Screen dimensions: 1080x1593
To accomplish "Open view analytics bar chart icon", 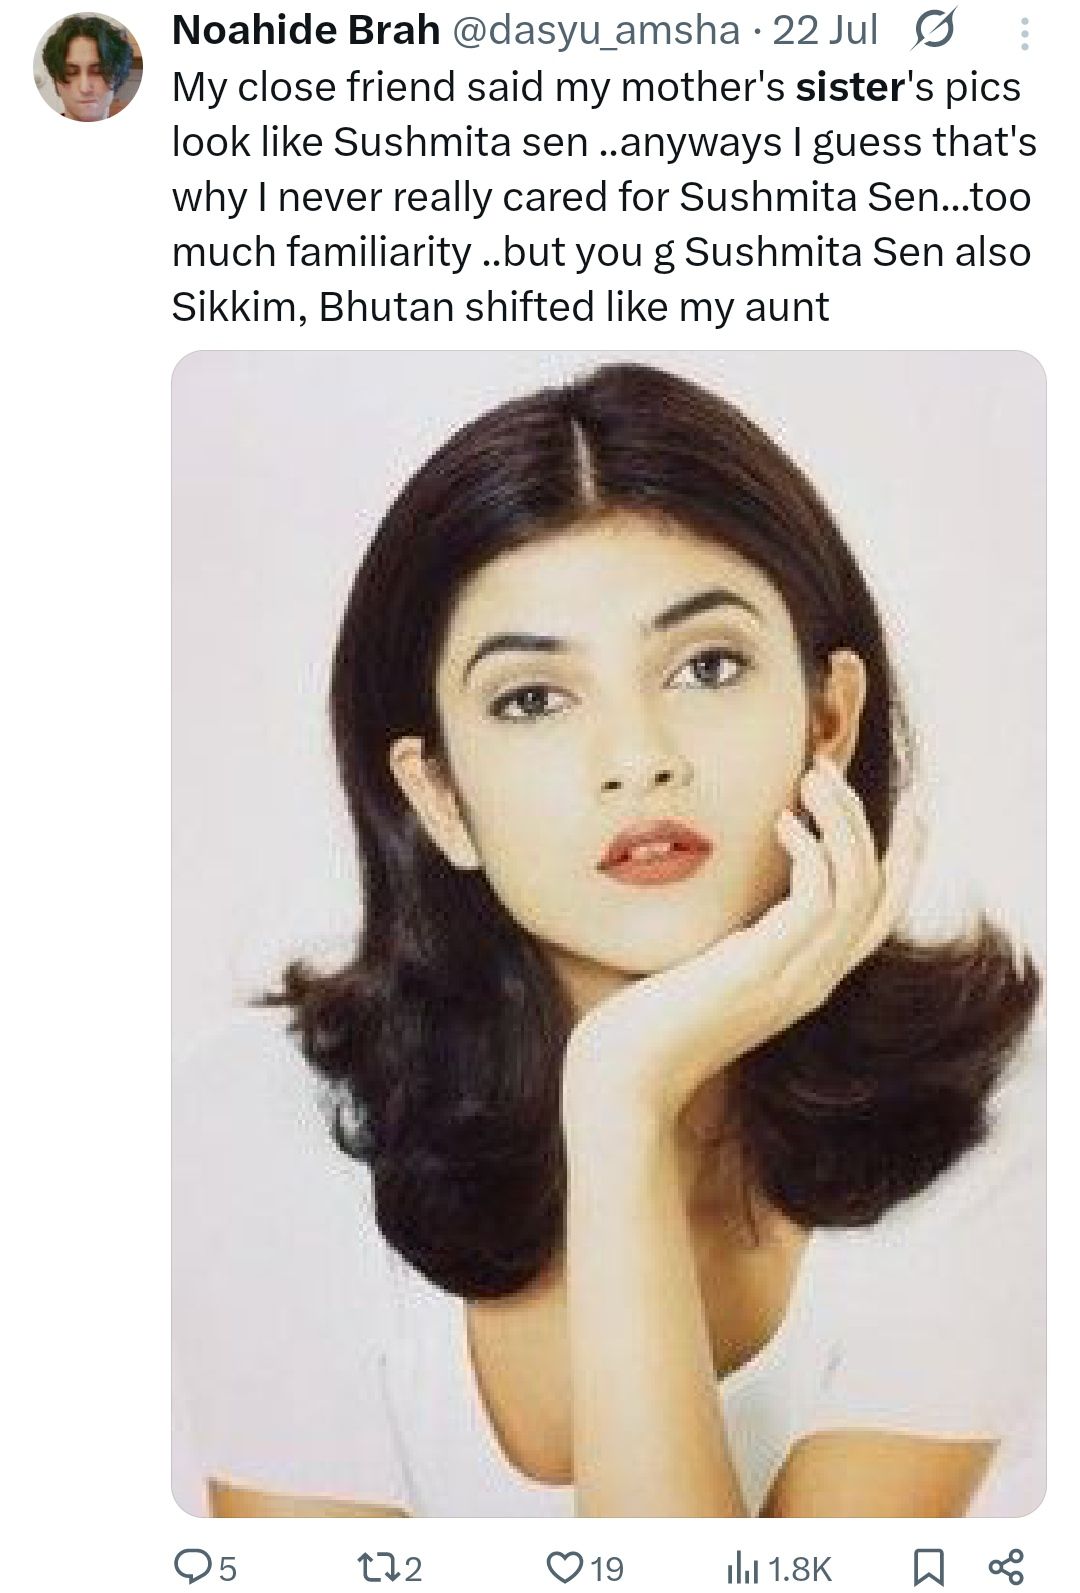I will click(738, 1567).
